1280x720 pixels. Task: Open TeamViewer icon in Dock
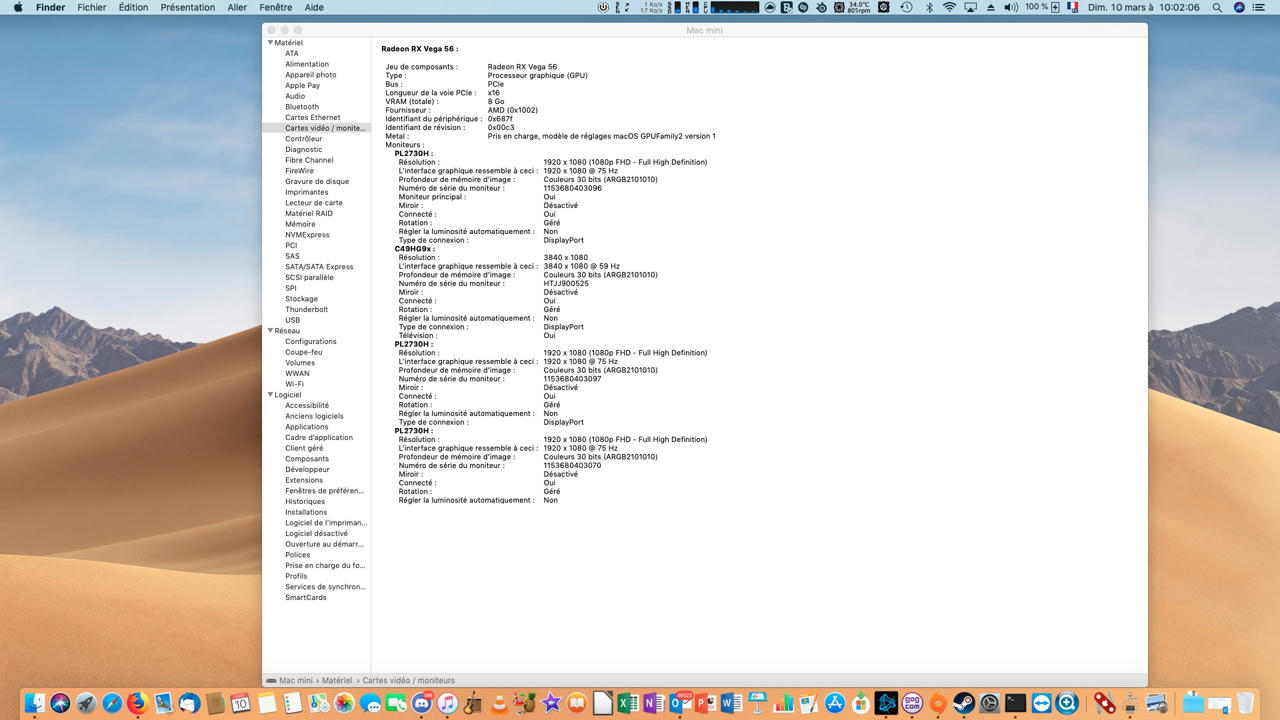1041,703
